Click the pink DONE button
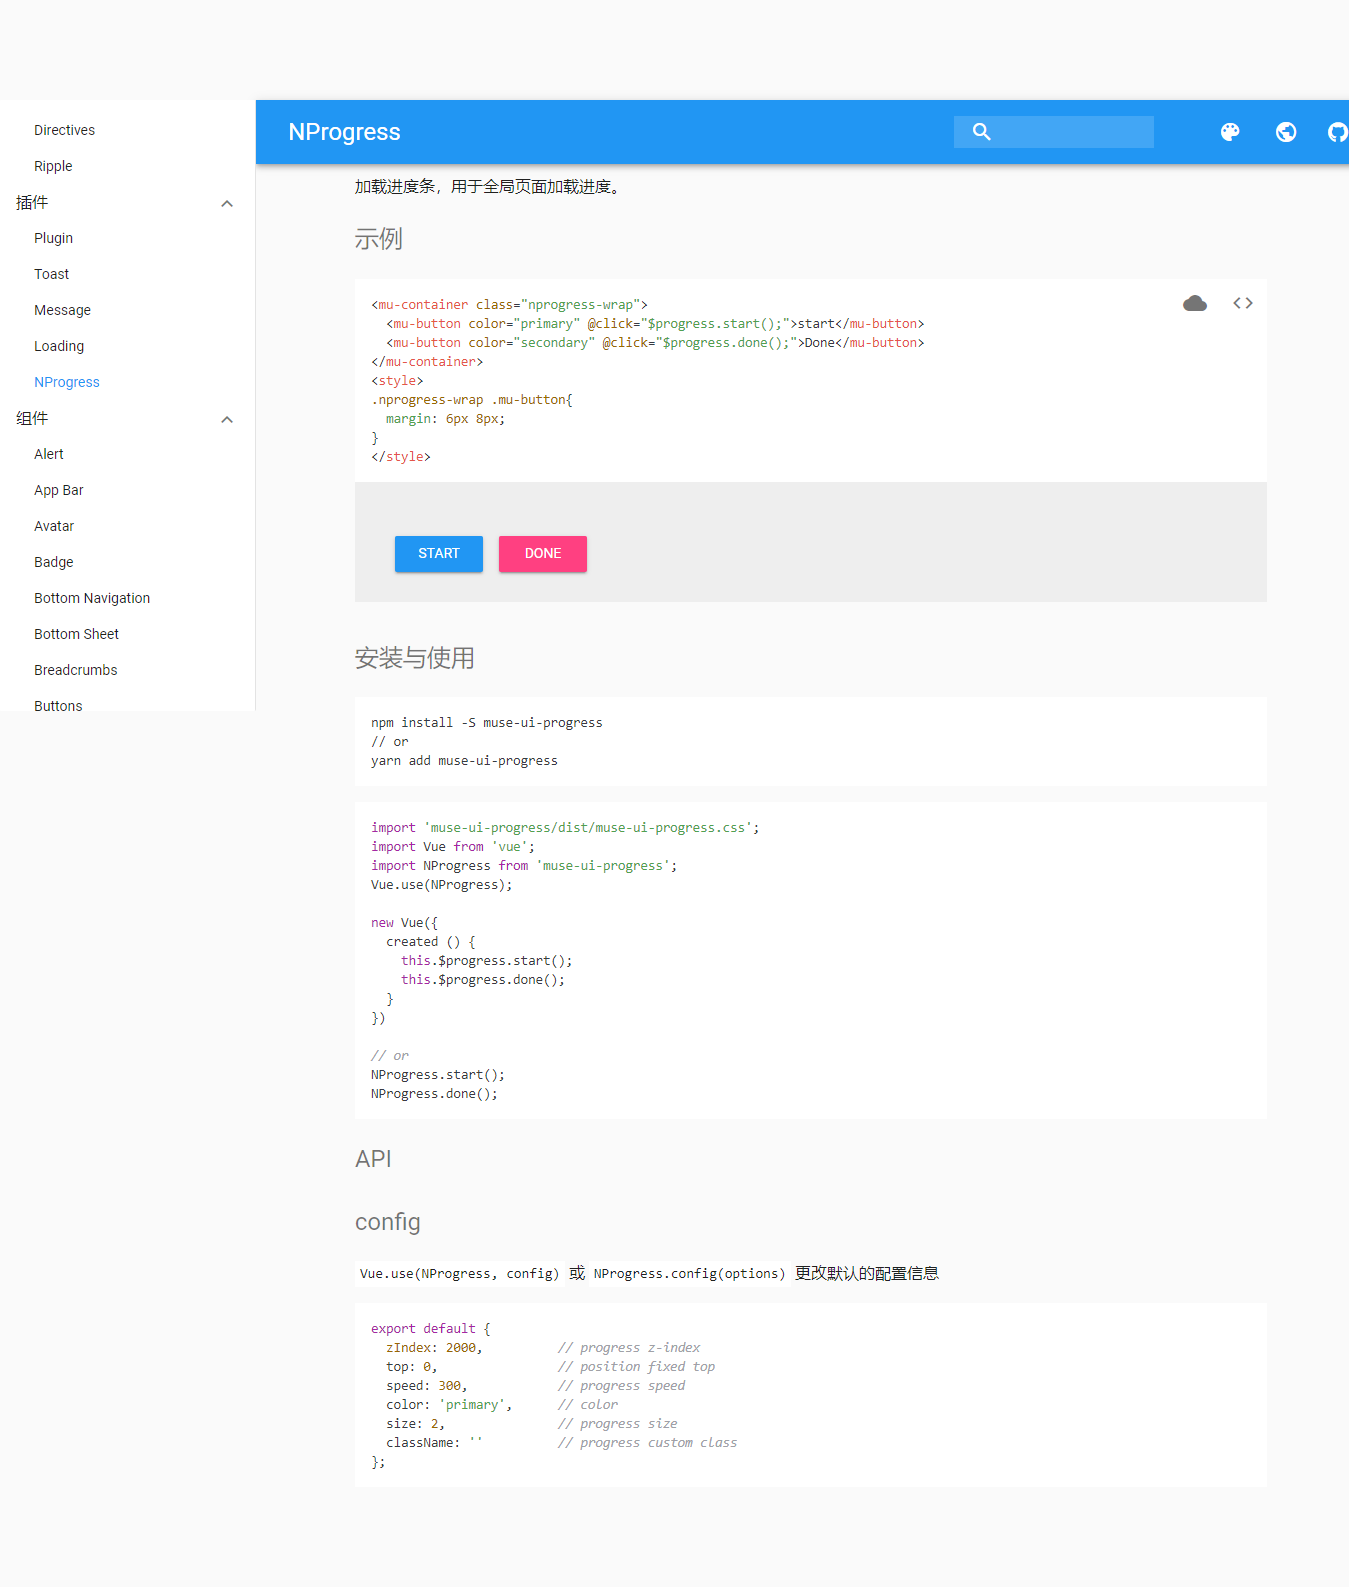The height and width of the screenshot is (1587, 1349). coord(543,554)
